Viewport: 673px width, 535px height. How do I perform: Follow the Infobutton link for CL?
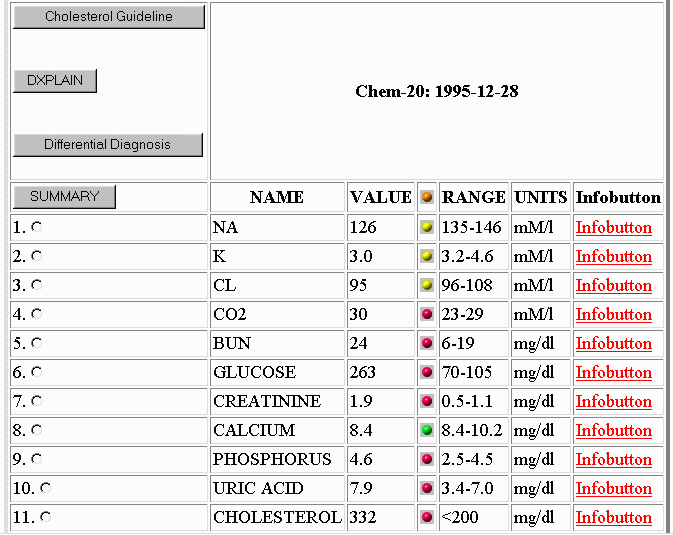(x=613, y=286)
